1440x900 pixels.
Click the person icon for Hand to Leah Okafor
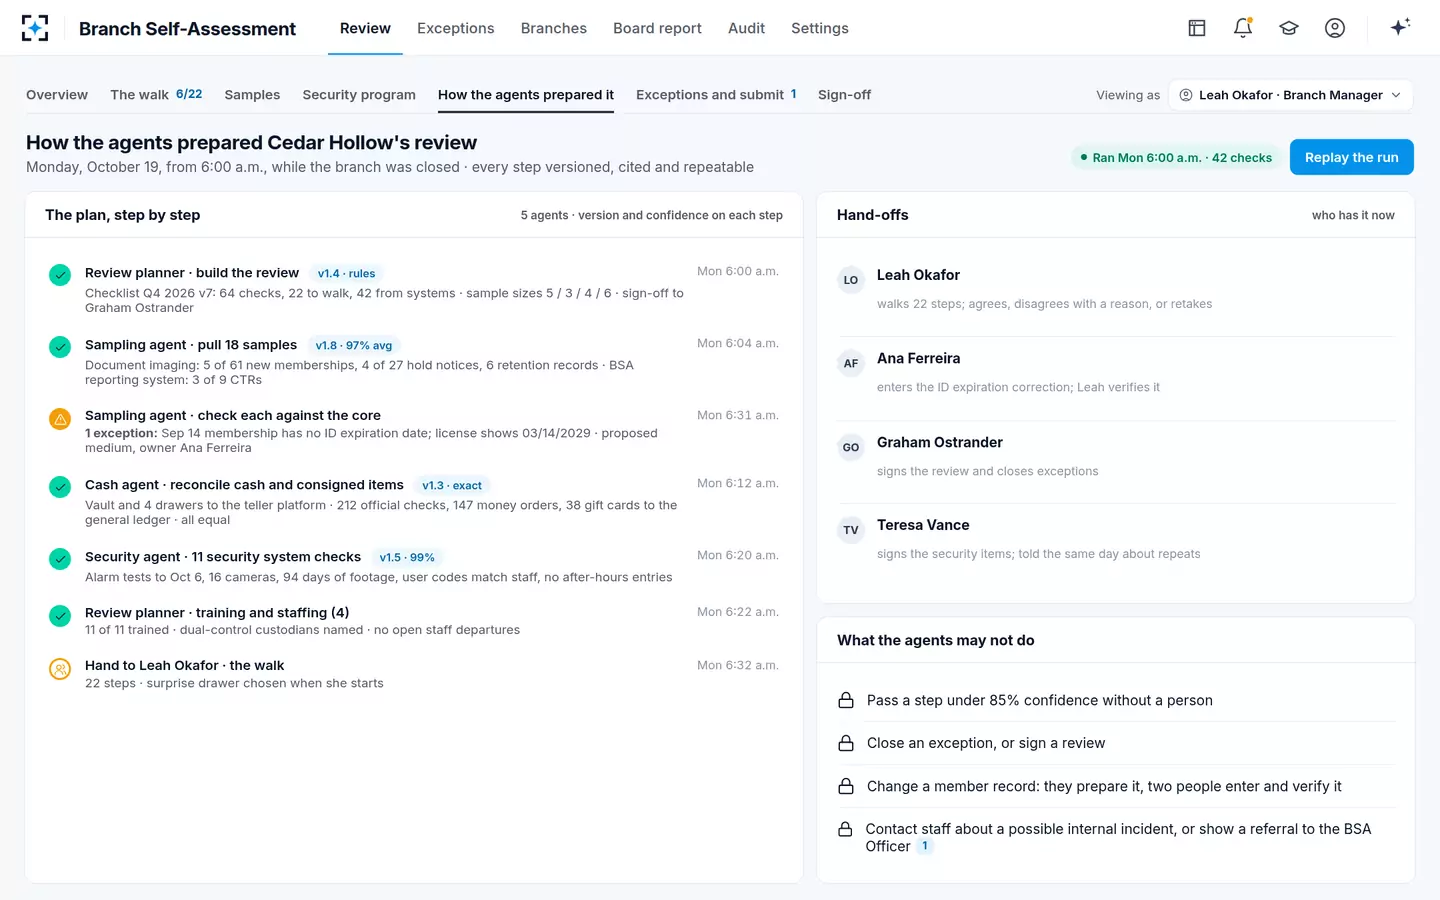(60, 668)
